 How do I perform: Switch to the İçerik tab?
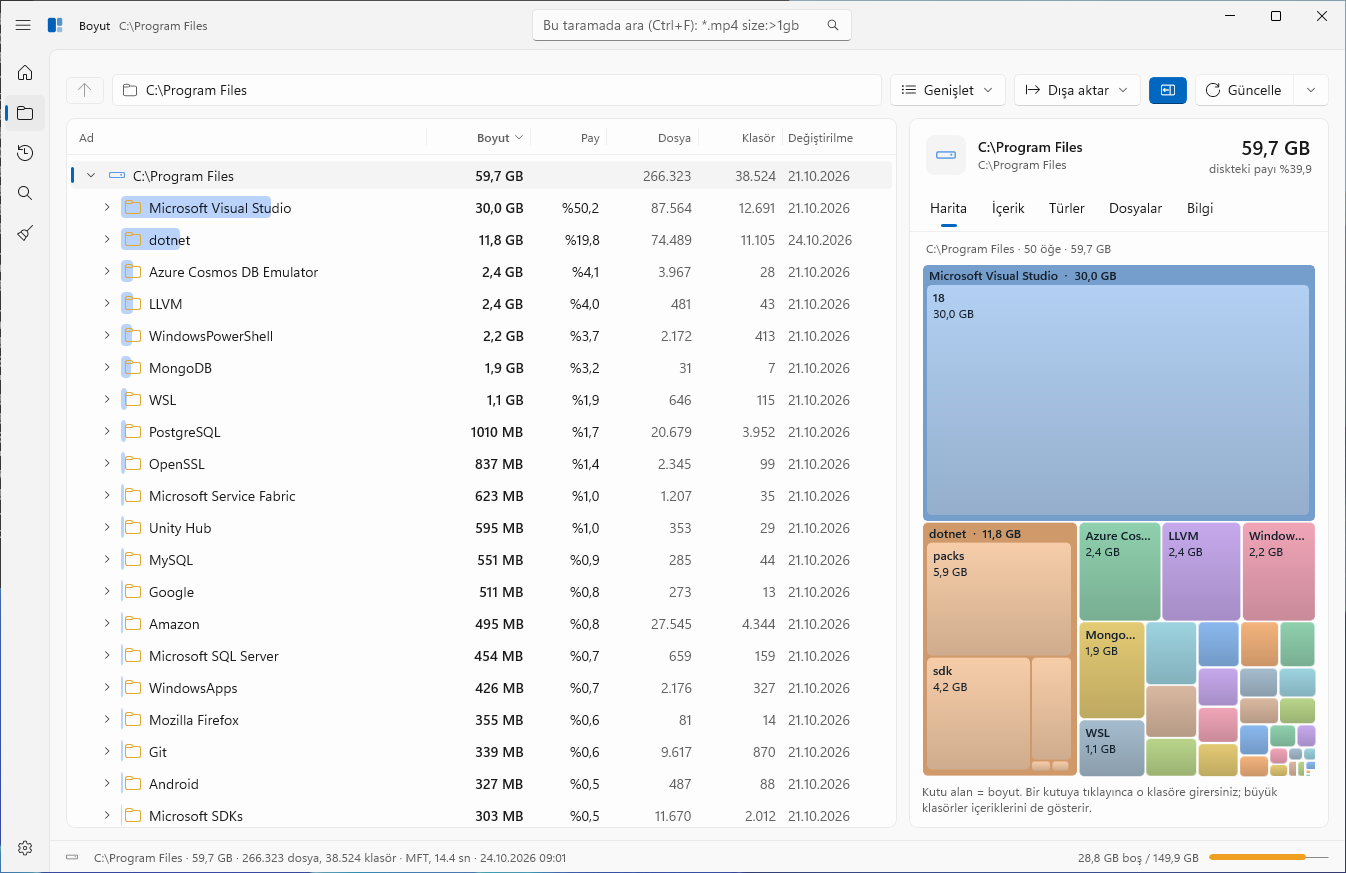pyautogui.click(x=1008, y=208)
